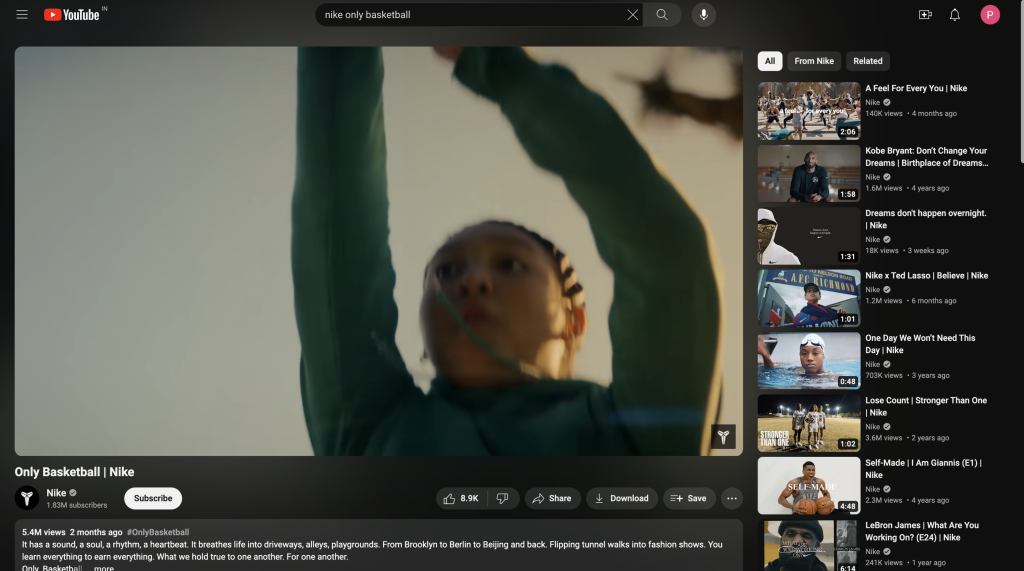Start voice search with the microphone

[x=703, y=15]
